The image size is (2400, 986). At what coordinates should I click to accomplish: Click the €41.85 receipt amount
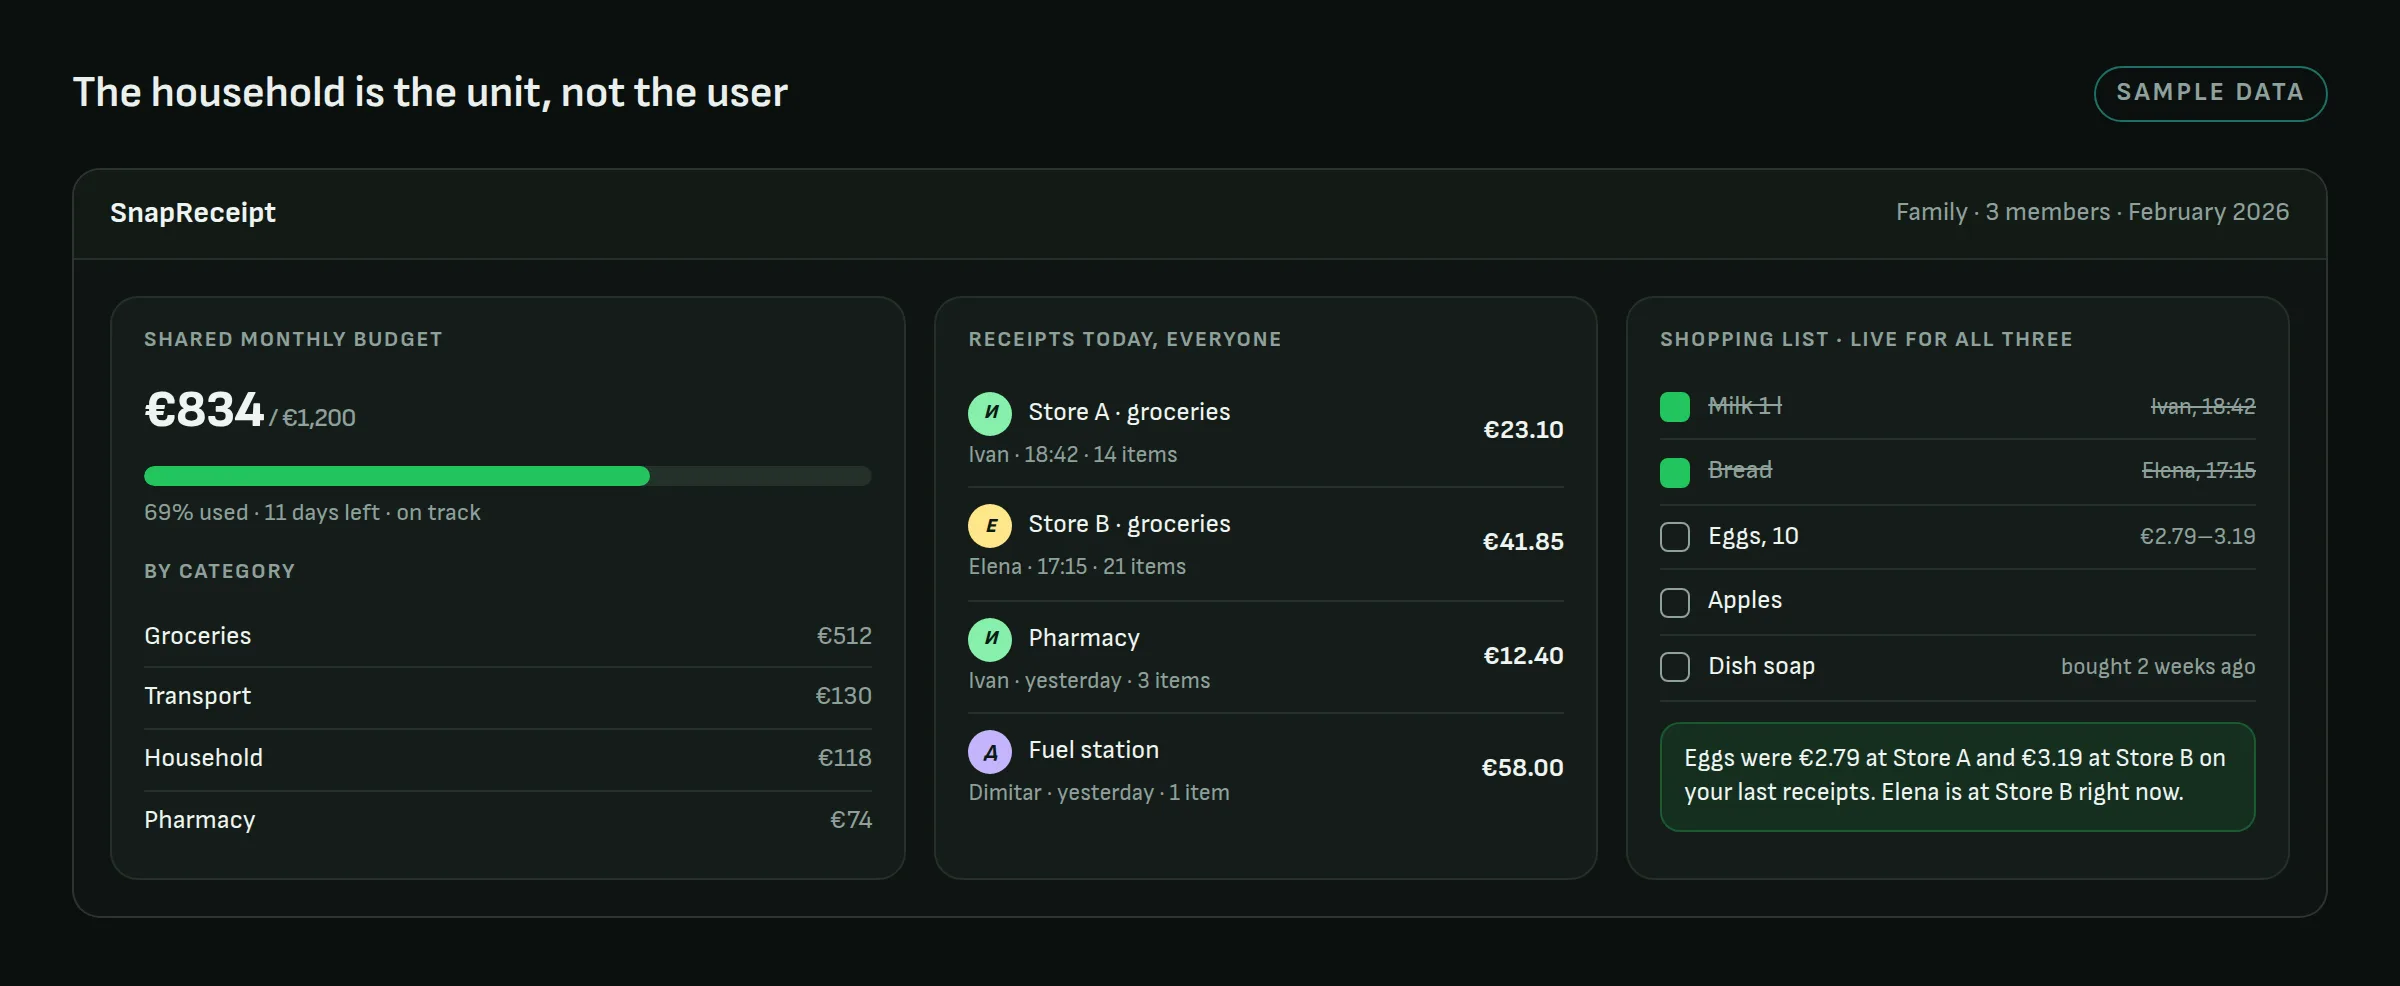pyautogui.click(x=1523, y=542)
